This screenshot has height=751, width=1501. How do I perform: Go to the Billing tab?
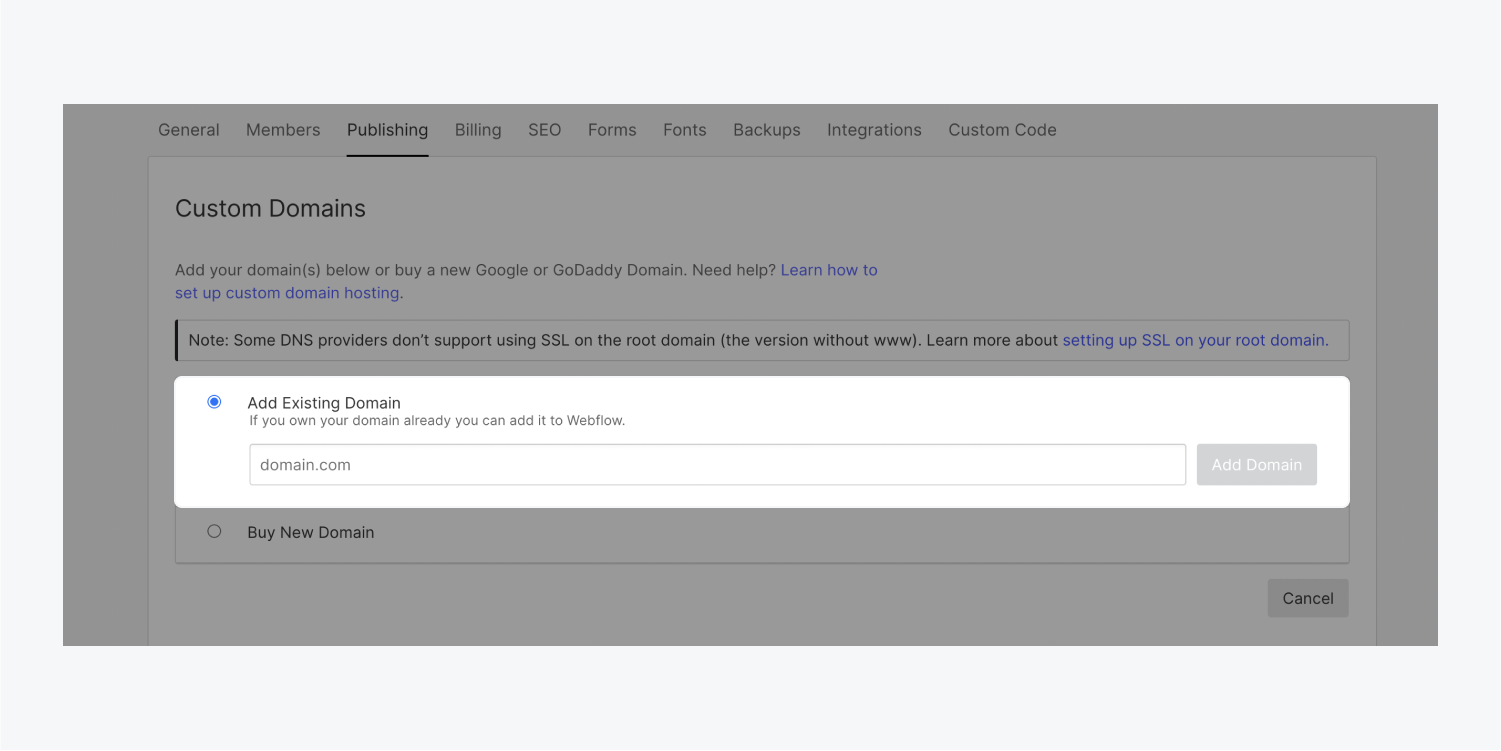click(x=478, y=130)
